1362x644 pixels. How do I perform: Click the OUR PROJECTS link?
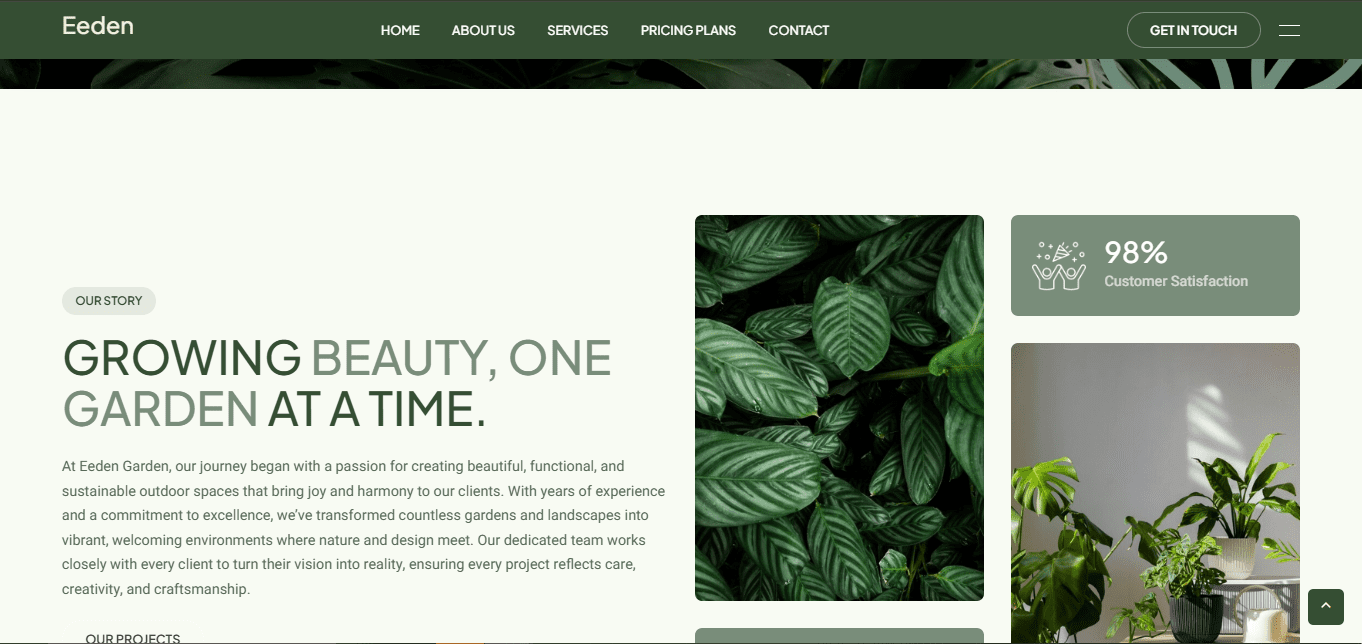pos(133,637)
